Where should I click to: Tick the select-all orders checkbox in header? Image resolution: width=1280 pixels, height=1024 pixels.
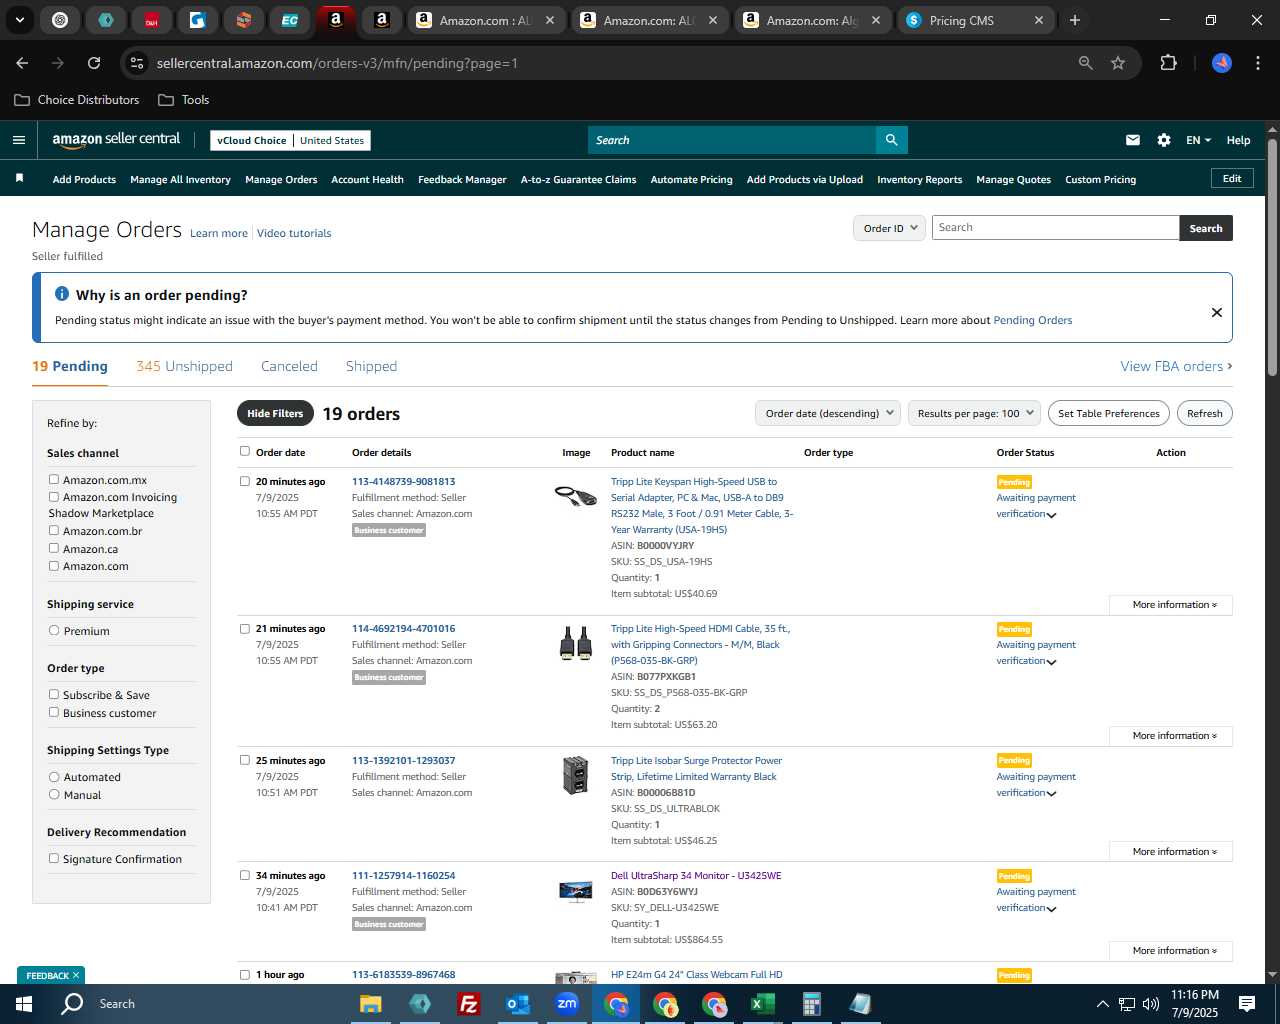(x=245, y=451)
